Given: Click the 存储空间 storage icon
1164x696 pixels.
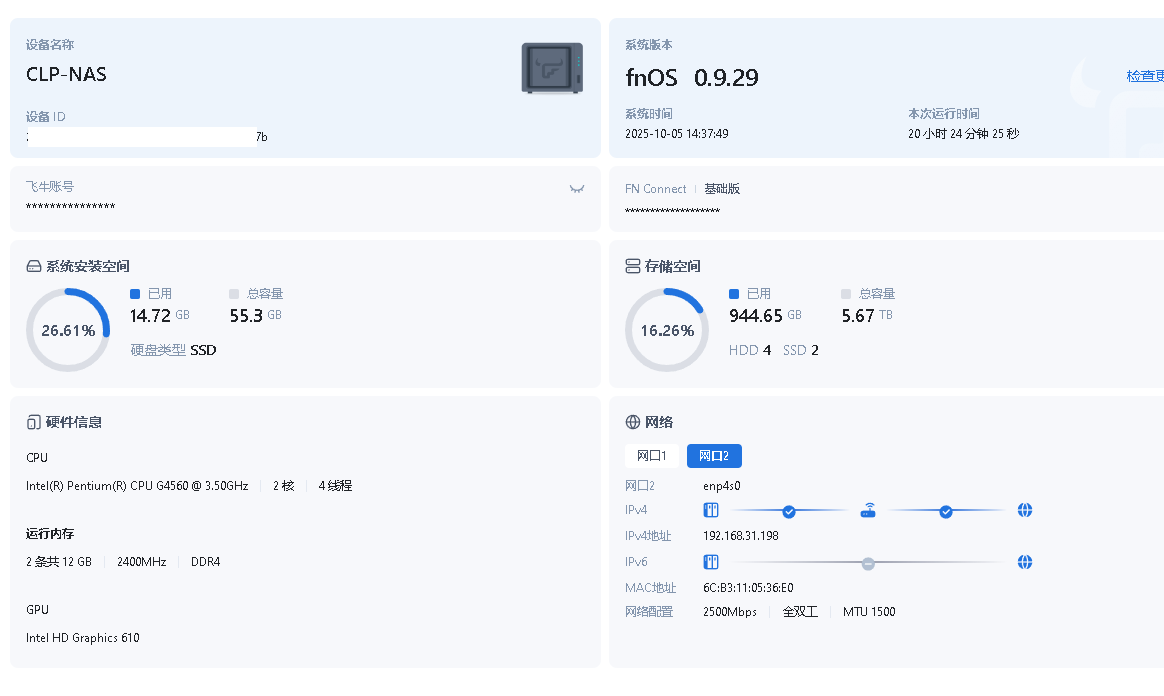Looking at the screenshot, I should tap(632, 267).
